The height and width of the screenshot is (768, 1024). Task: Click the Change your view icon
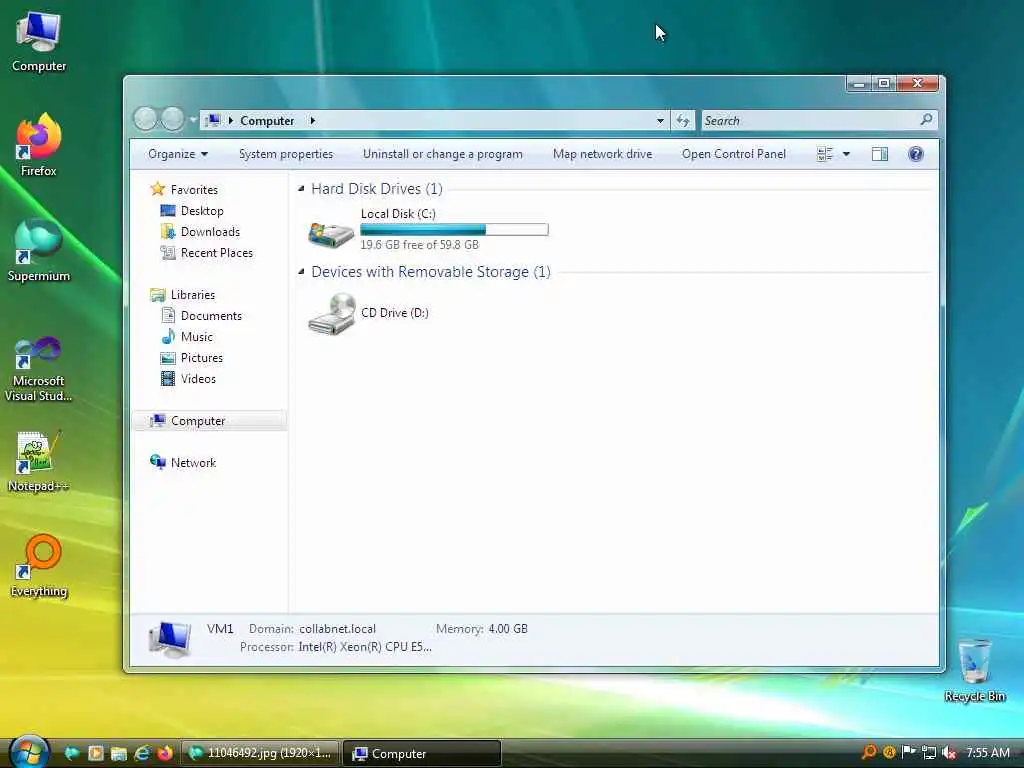(825, 154)
